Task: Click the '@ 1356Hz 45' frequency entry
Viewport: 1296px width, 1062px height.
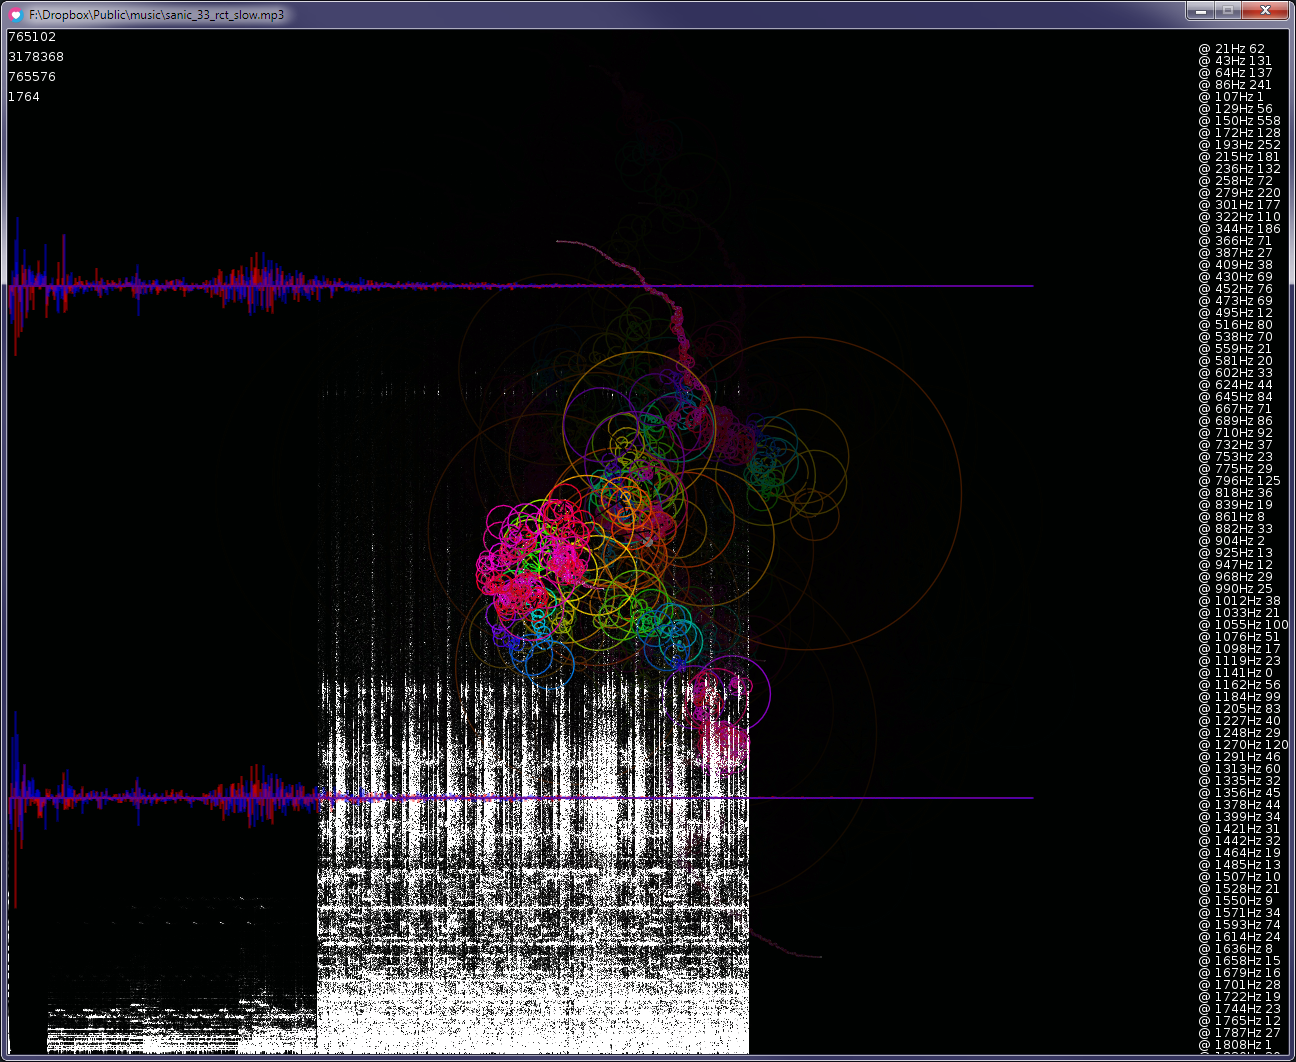Action: (x=1240, y=793)
